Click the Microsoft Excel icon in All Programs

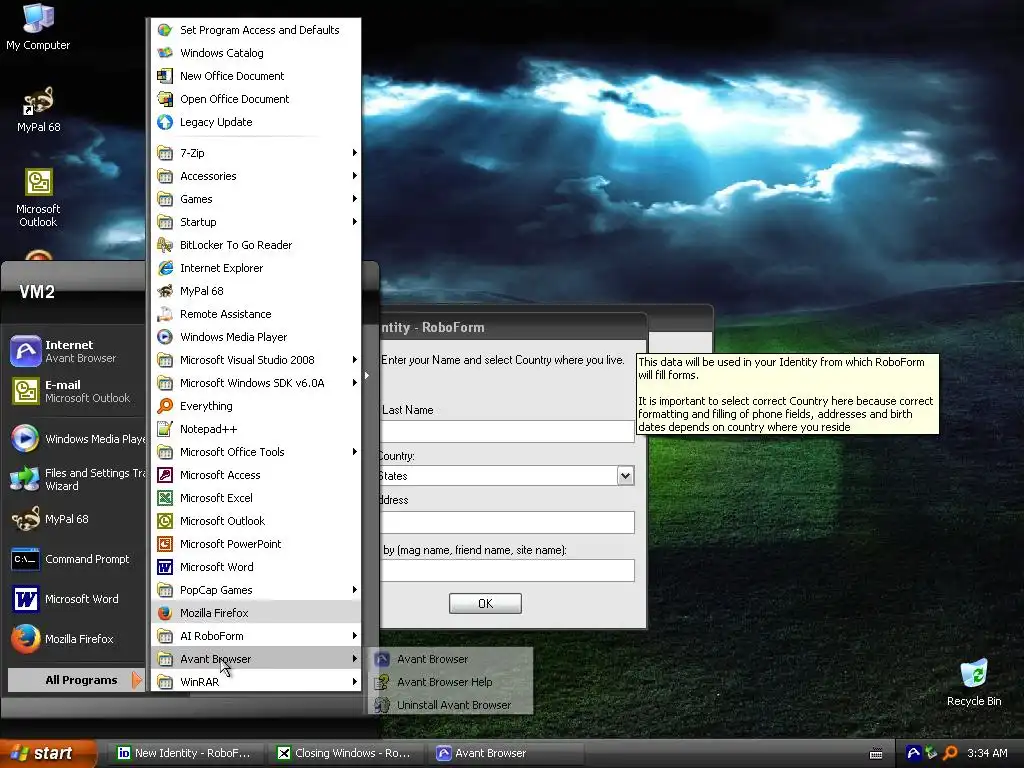165,498
